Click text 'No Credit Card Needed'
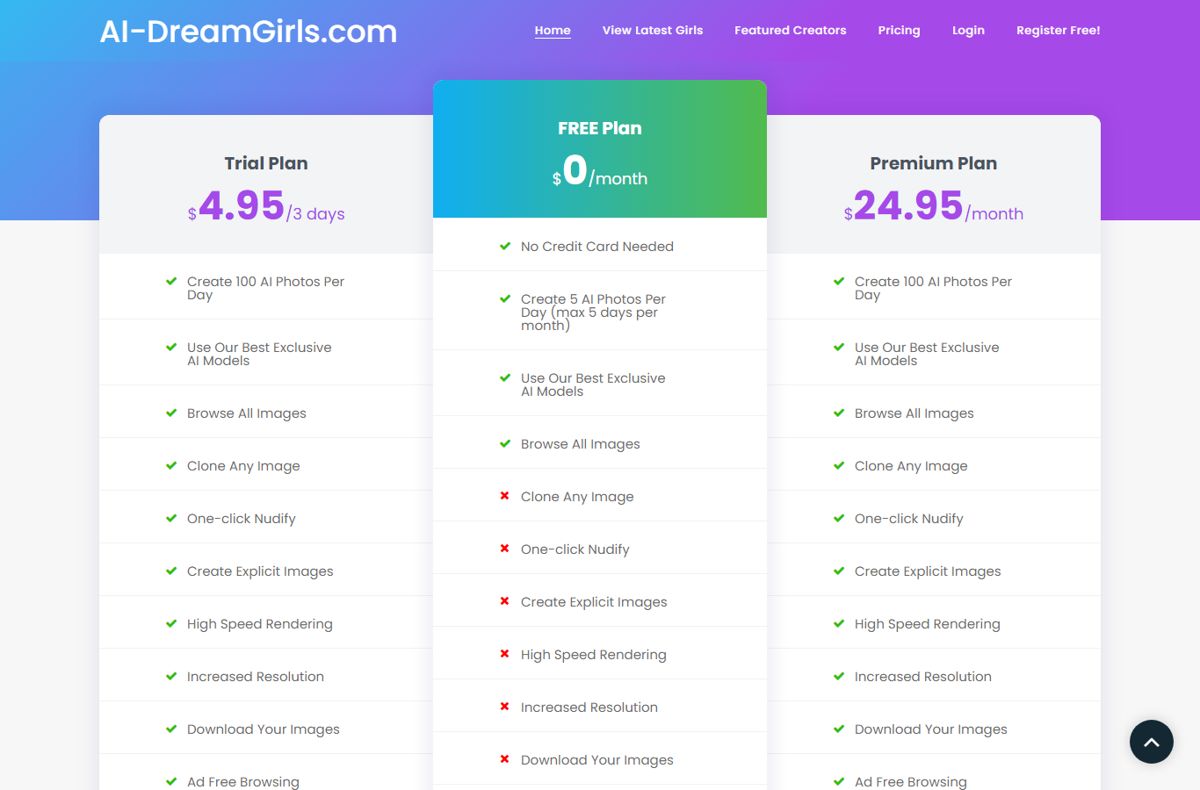 (x=597, y=246)
